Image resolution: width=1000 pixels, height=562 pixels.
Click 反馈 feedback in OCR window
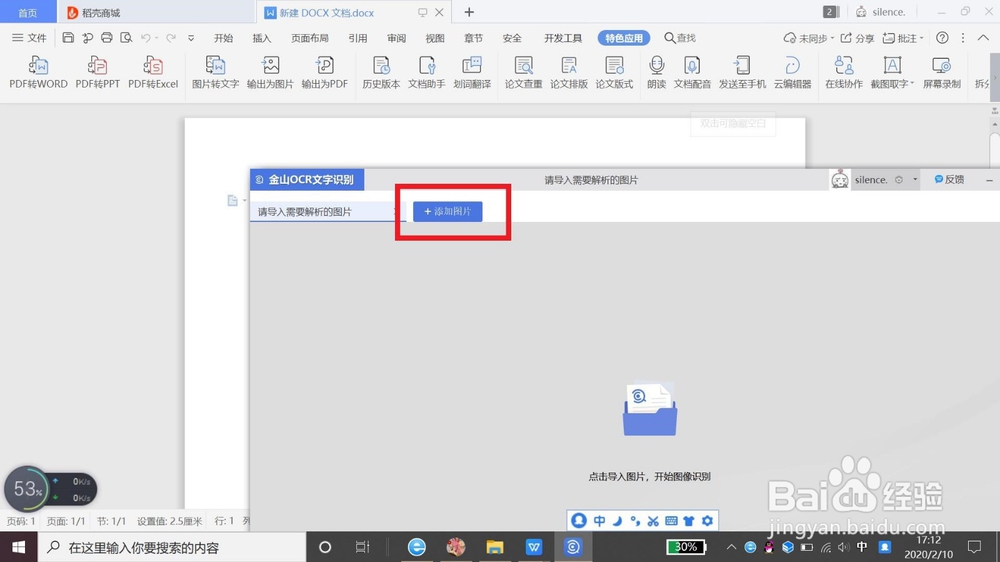[x=949, y=180]
